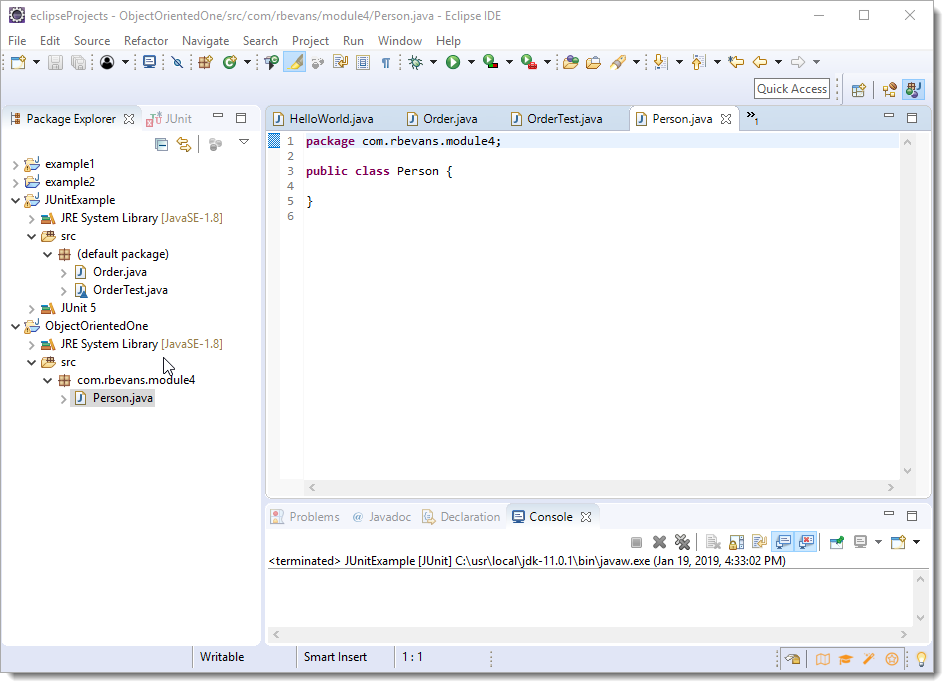Screen dimensions: 949x688
Task: Open Package Explorer View Menu triangle
Action: 244,142
